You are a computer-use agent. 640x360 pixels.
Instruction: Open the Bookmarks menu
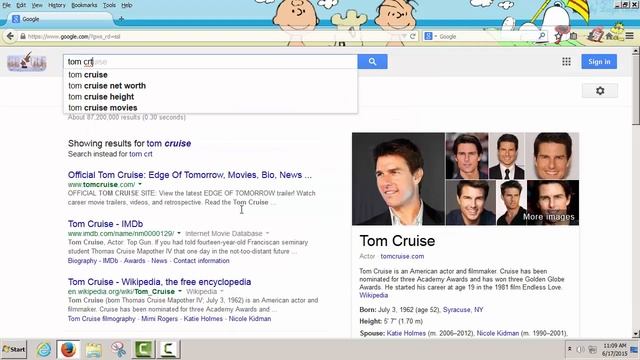84,5
